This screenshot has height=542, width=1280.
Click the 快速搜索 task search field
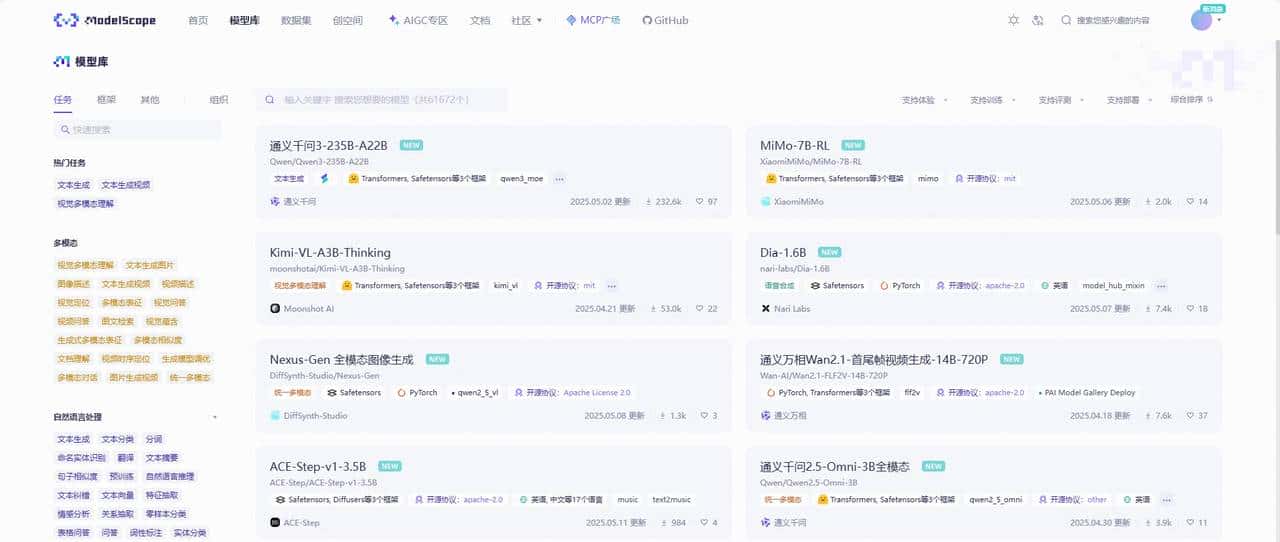137,129
